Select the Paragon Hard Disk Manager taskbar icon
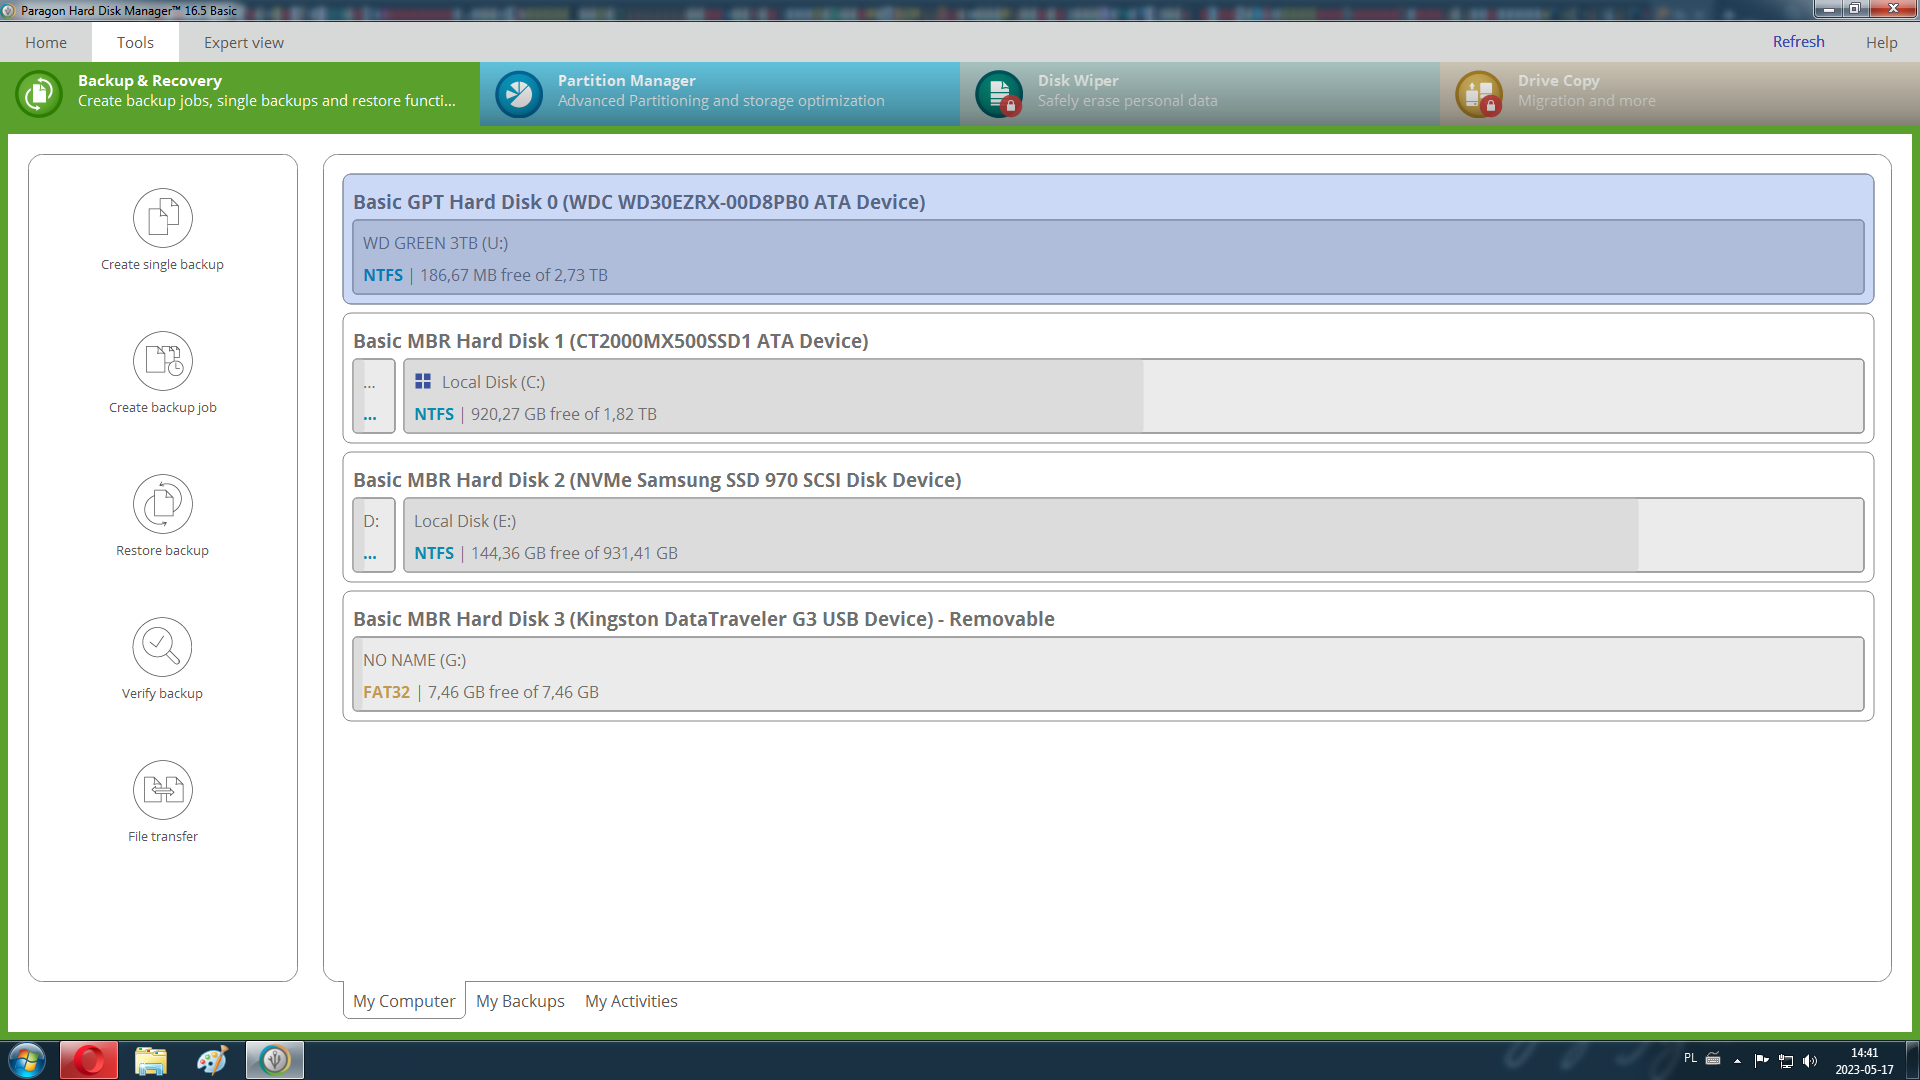 pyautogui.click(x=275, y=1060)
